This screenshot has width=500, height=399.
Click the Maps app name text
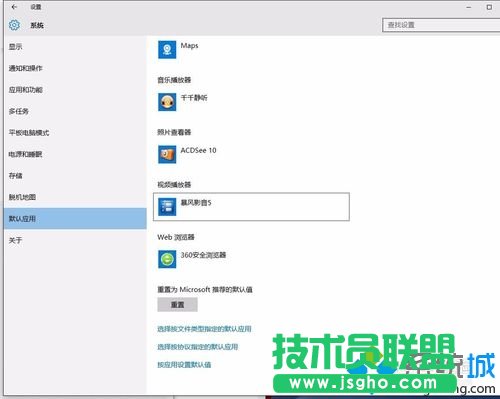click(189, 46)
